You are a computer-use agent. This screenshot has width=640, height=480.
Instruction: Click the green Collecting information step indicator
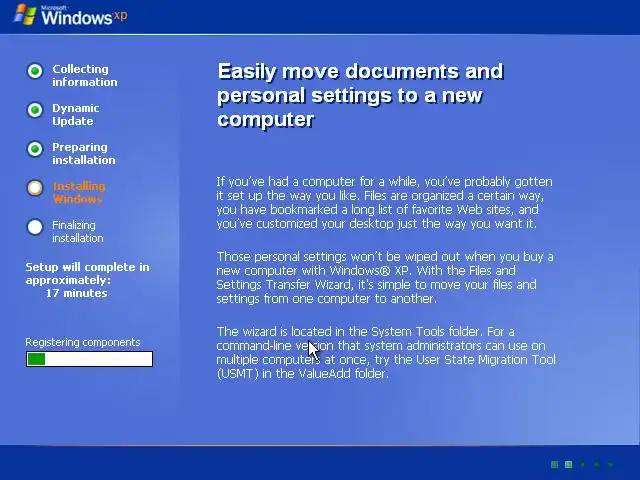[35, 71]
